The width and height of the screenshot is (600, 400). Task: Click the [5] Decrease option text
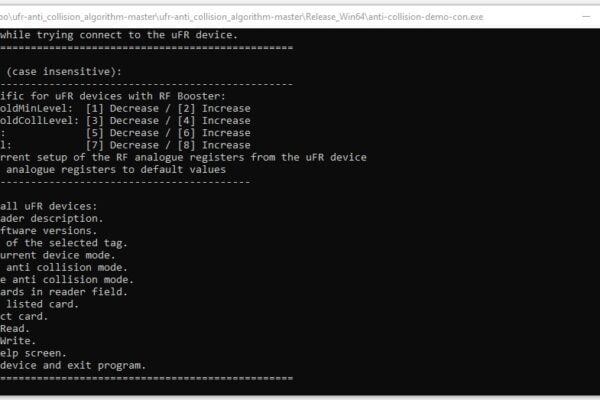click(x=122, y=133)
